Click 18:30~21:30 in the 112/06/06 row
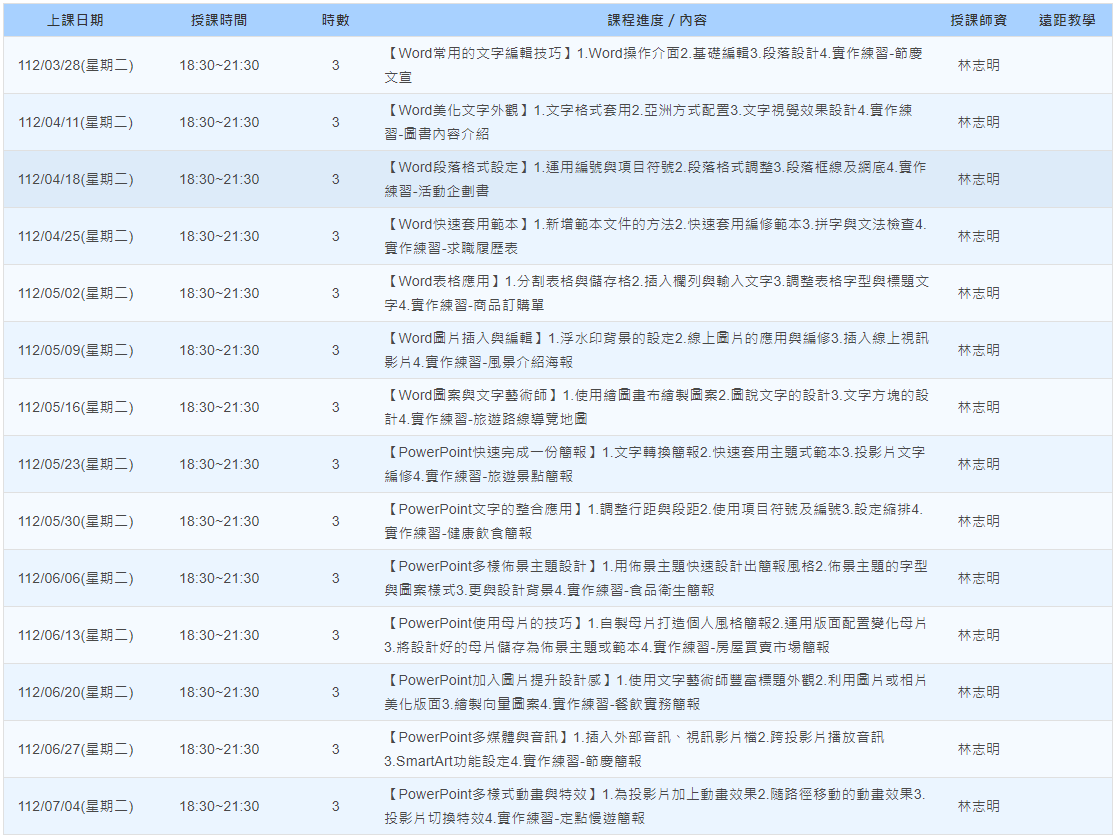1115x836 pixels. tap(219, 578)
